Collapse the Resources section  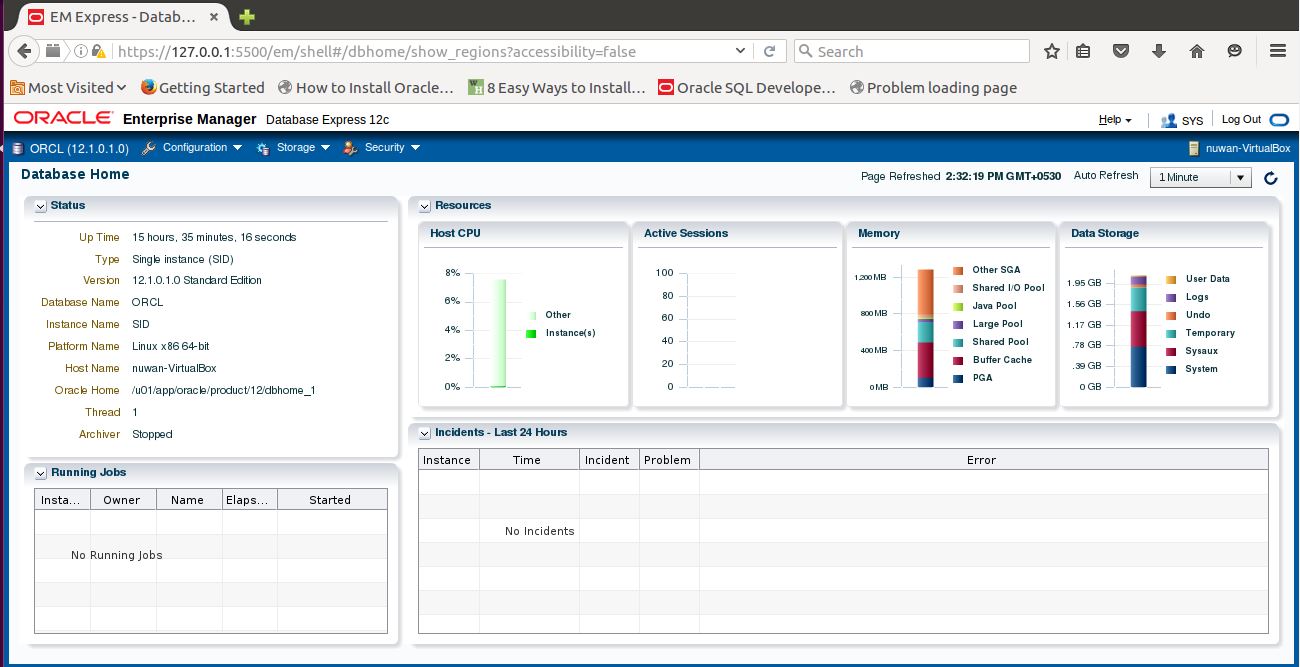[425, 206]
